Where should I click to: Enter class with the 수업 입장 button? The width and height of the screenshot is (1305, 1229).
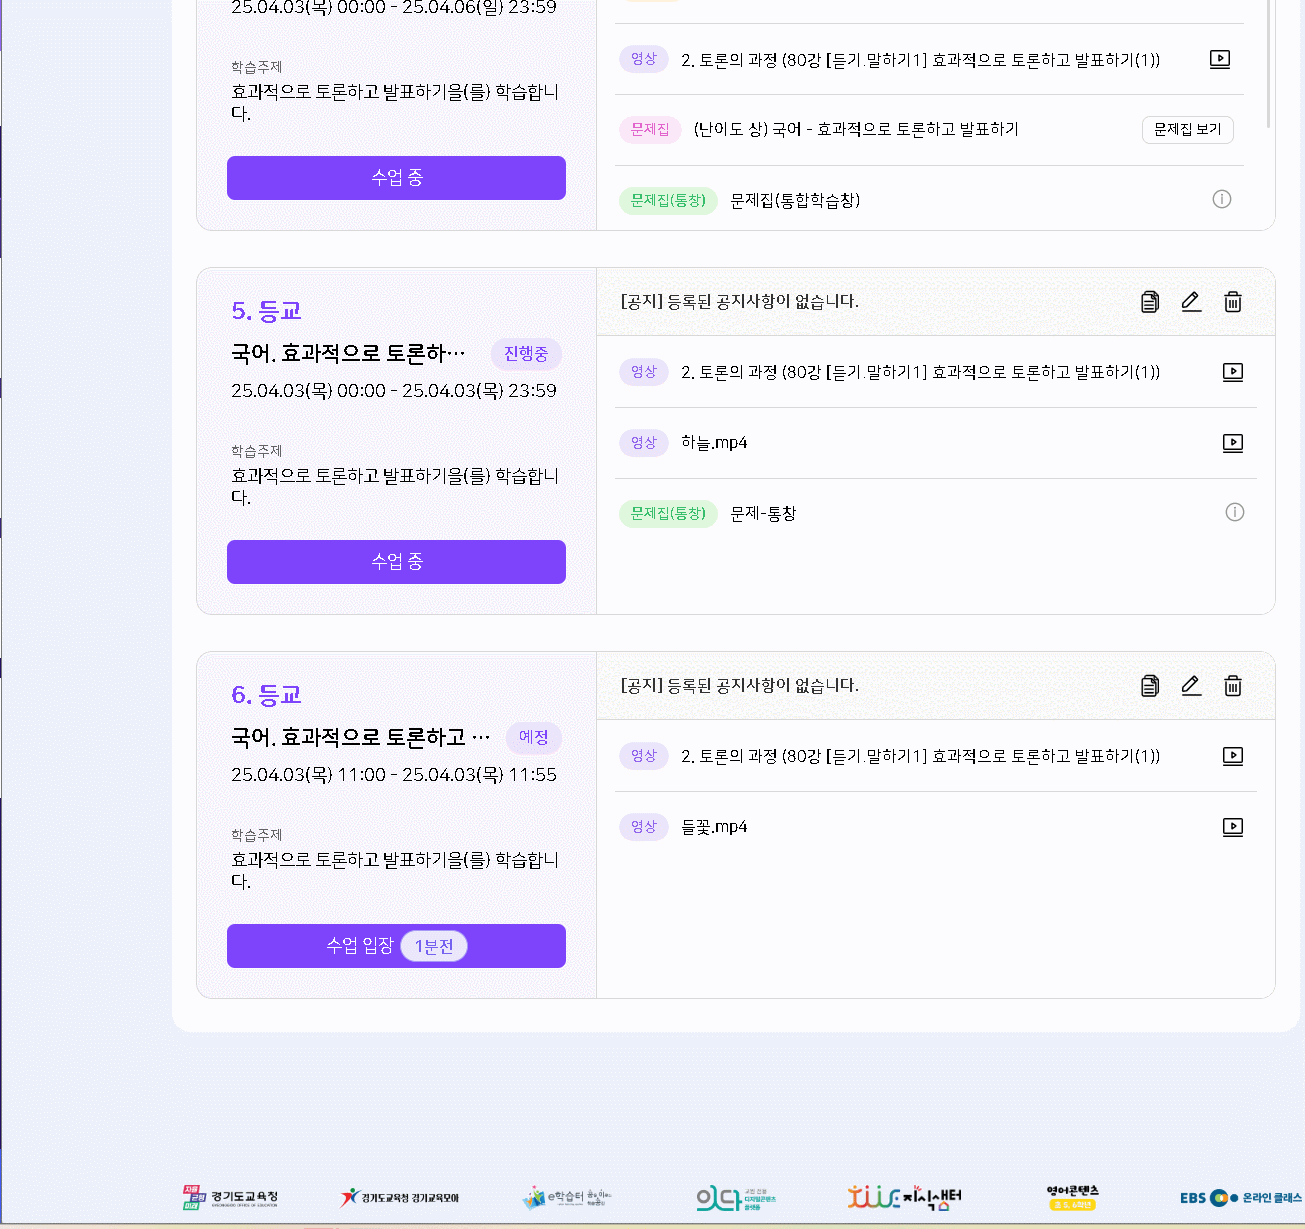[x=396, y=946]
